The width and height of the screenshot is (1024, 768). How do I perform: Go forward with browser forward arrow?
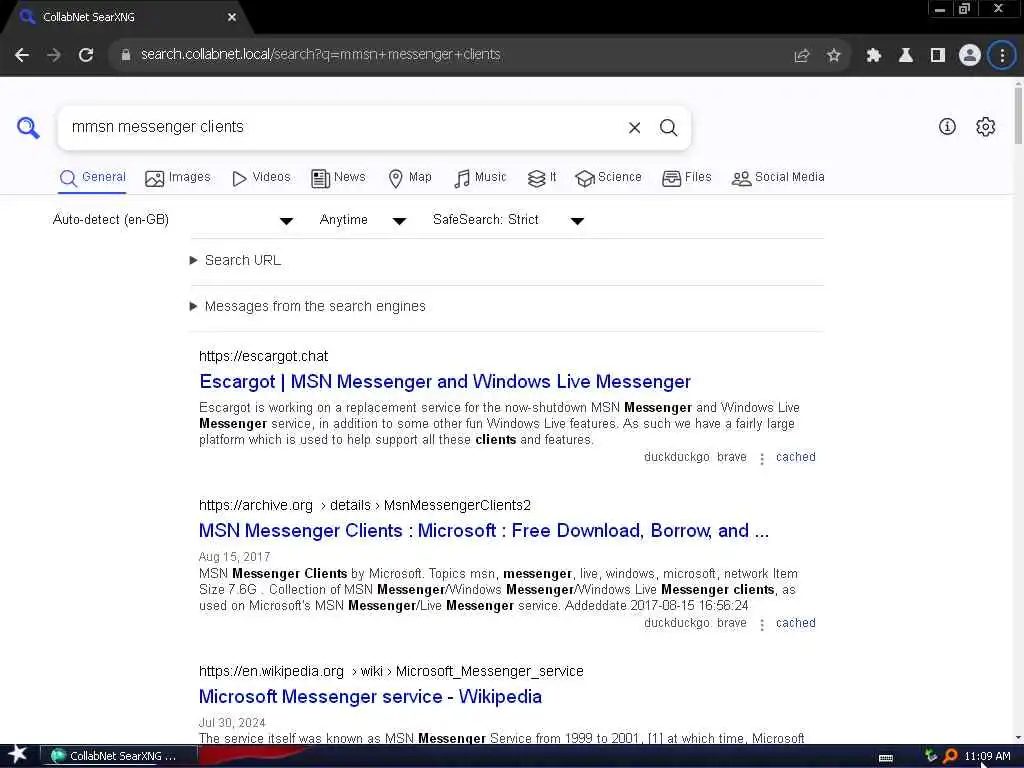pyautogui.click(x=54, y=56)
